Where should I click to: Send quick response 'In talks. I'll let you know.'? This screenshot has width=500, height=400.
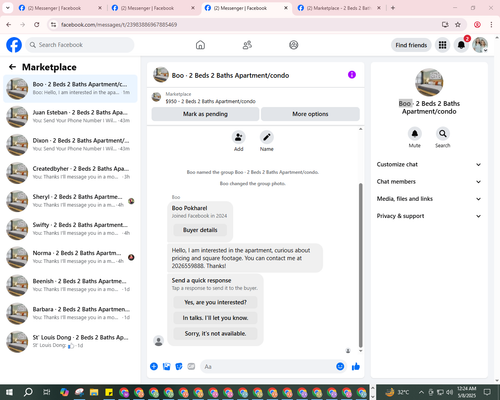pyautogui.click(x=215, y=318)
